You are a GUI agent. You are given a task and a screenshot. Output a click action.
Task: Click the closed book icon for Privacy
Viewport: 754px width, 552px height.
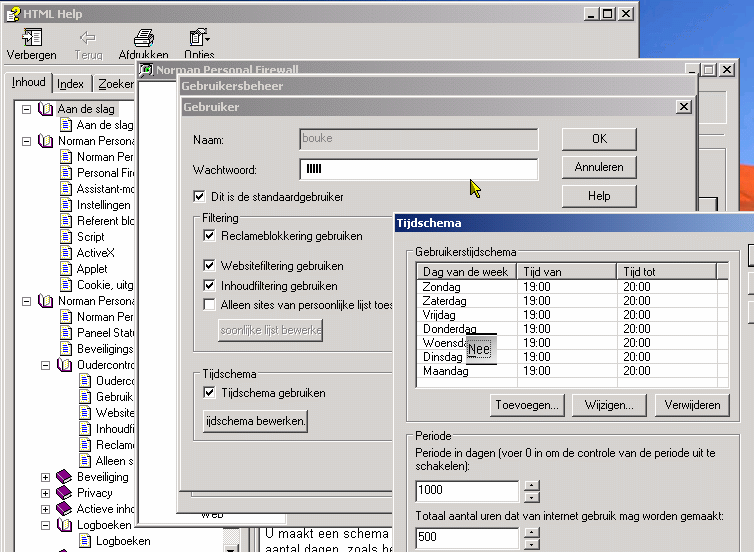click(x=64, y=493)
